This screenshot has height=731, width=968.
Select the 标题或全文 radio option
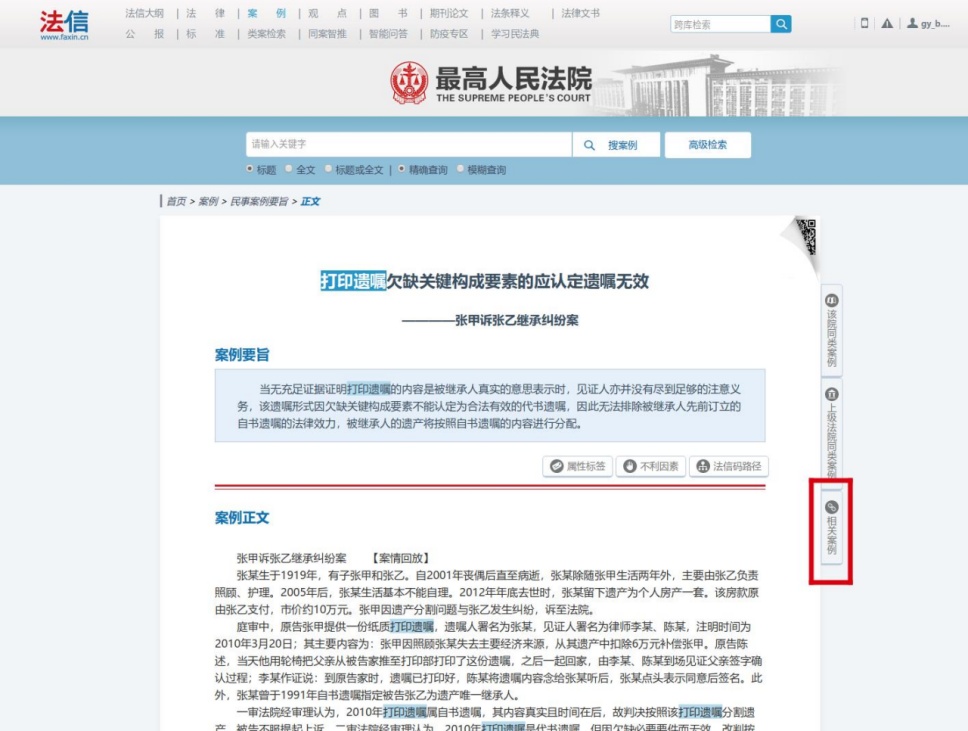[328, 169]
